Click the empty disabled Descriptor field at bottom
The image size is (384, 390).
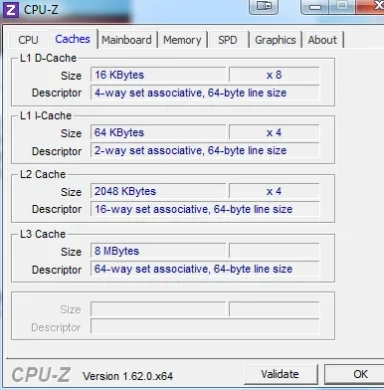(x=205, y=327)
